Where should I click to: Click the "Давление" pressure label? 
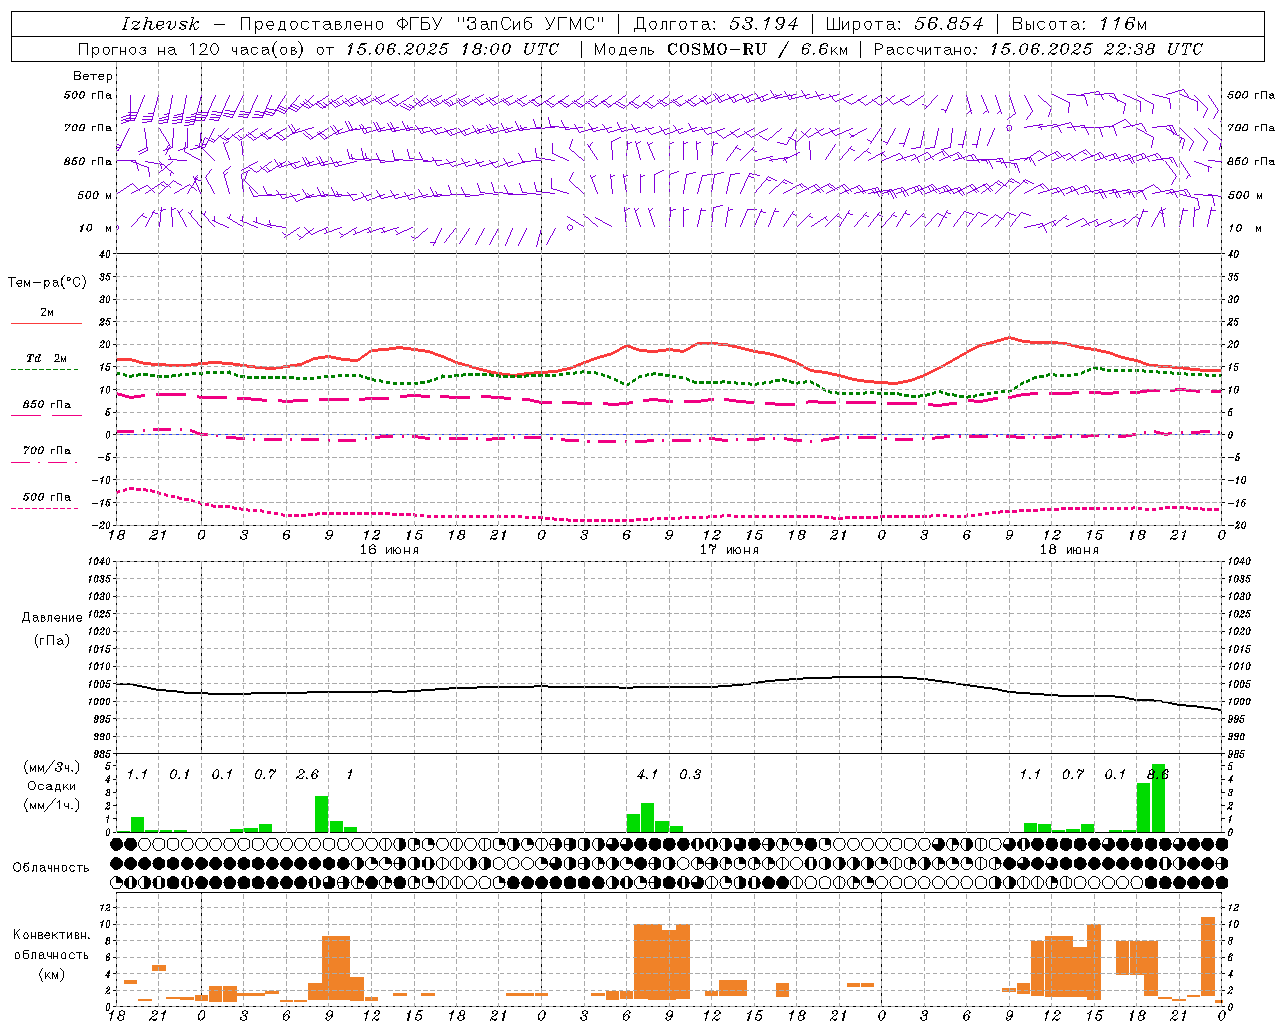coord(51,618)
